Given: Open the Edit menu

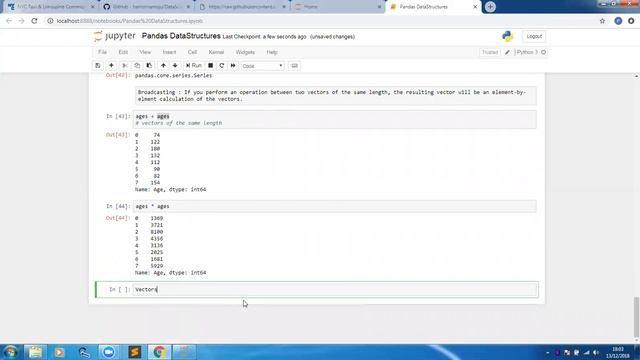Looking at the screenshot, I should click(123, 52).
